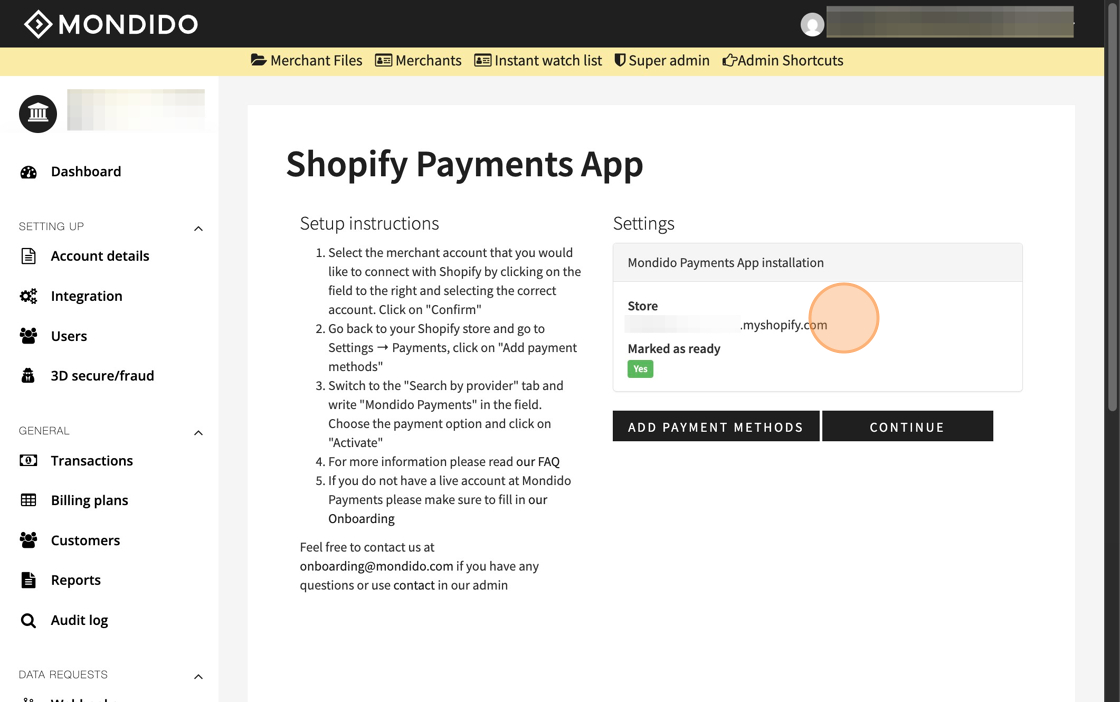Open 3D secure/fraud settings
The image size is (1120, 702).
pyautogui.click(x=102, y=376)
